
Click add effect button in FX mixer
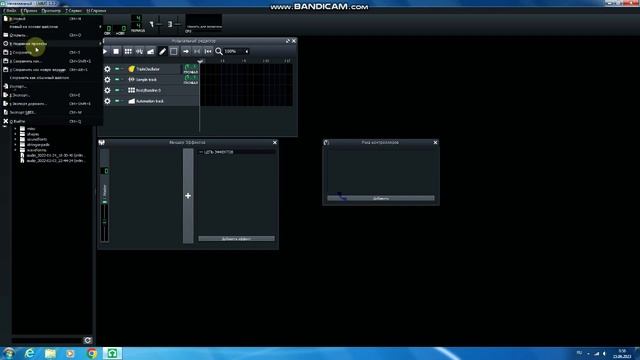(236, 239)
